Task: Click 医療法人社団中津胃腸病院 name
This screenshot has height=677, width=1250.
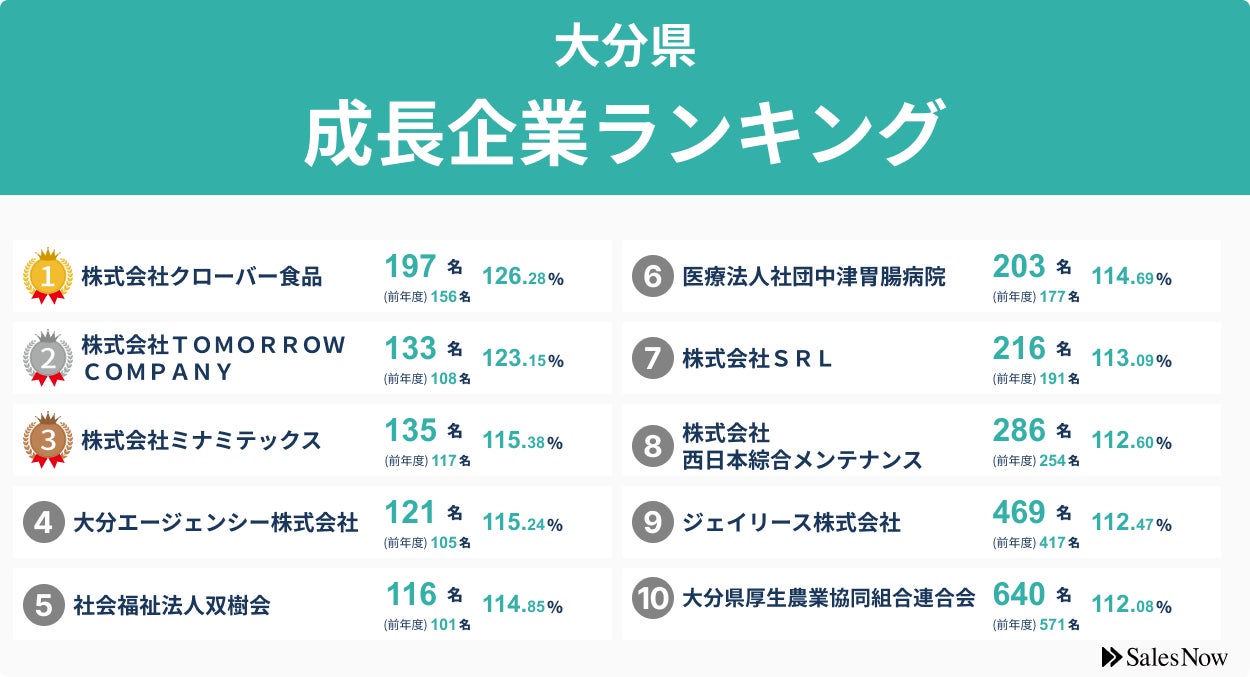Action: [x=814, y=276]
